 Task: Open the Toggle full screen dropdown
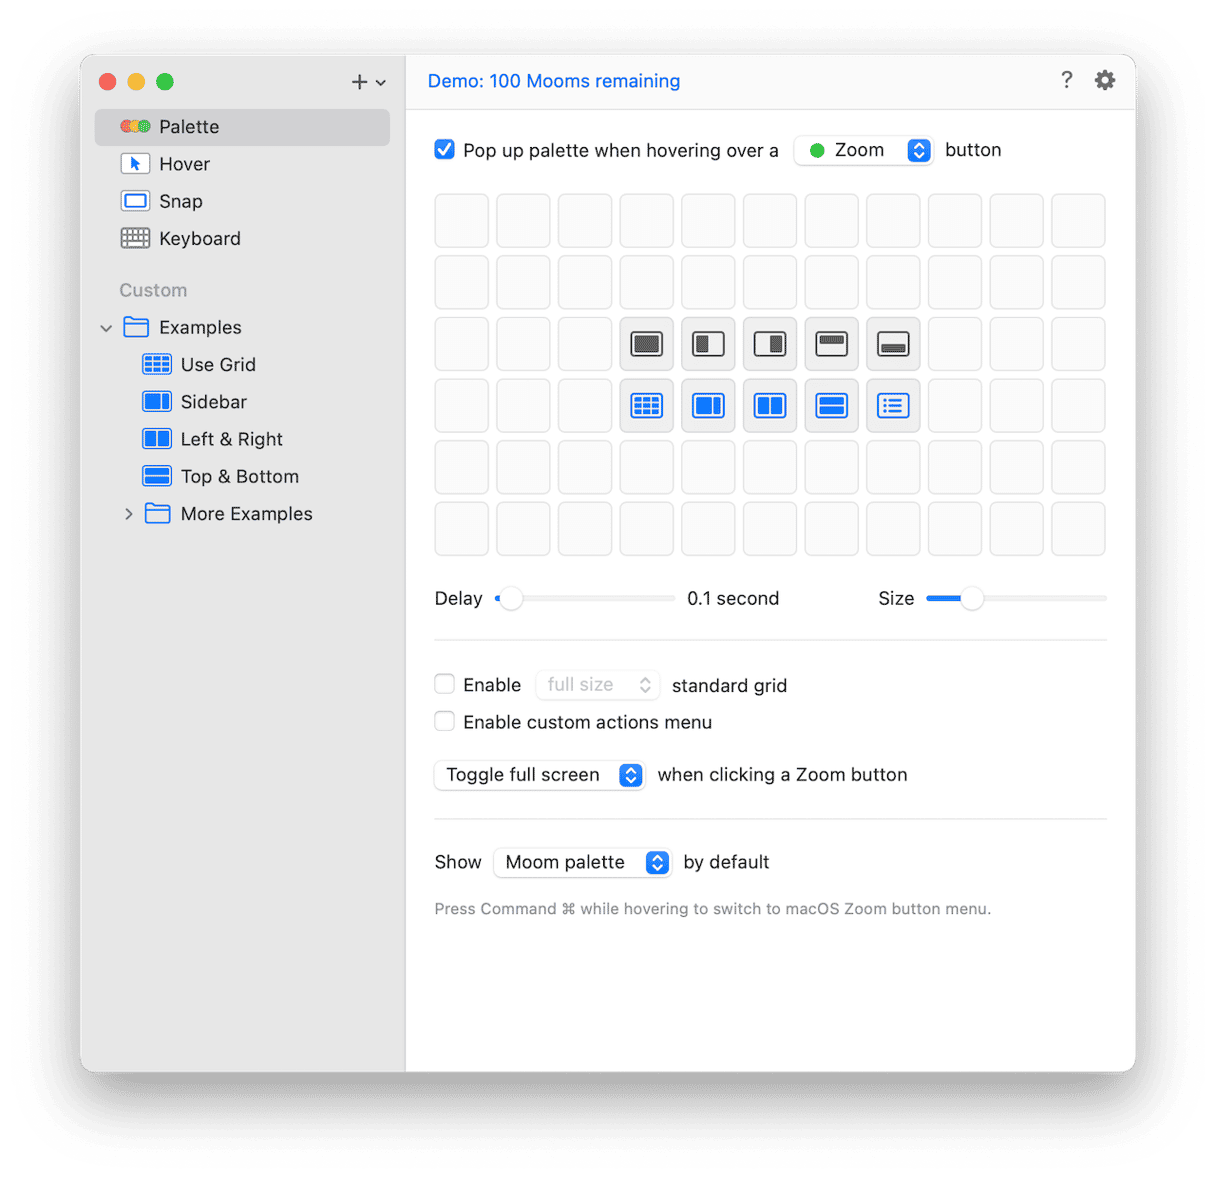tap(539, 775)
